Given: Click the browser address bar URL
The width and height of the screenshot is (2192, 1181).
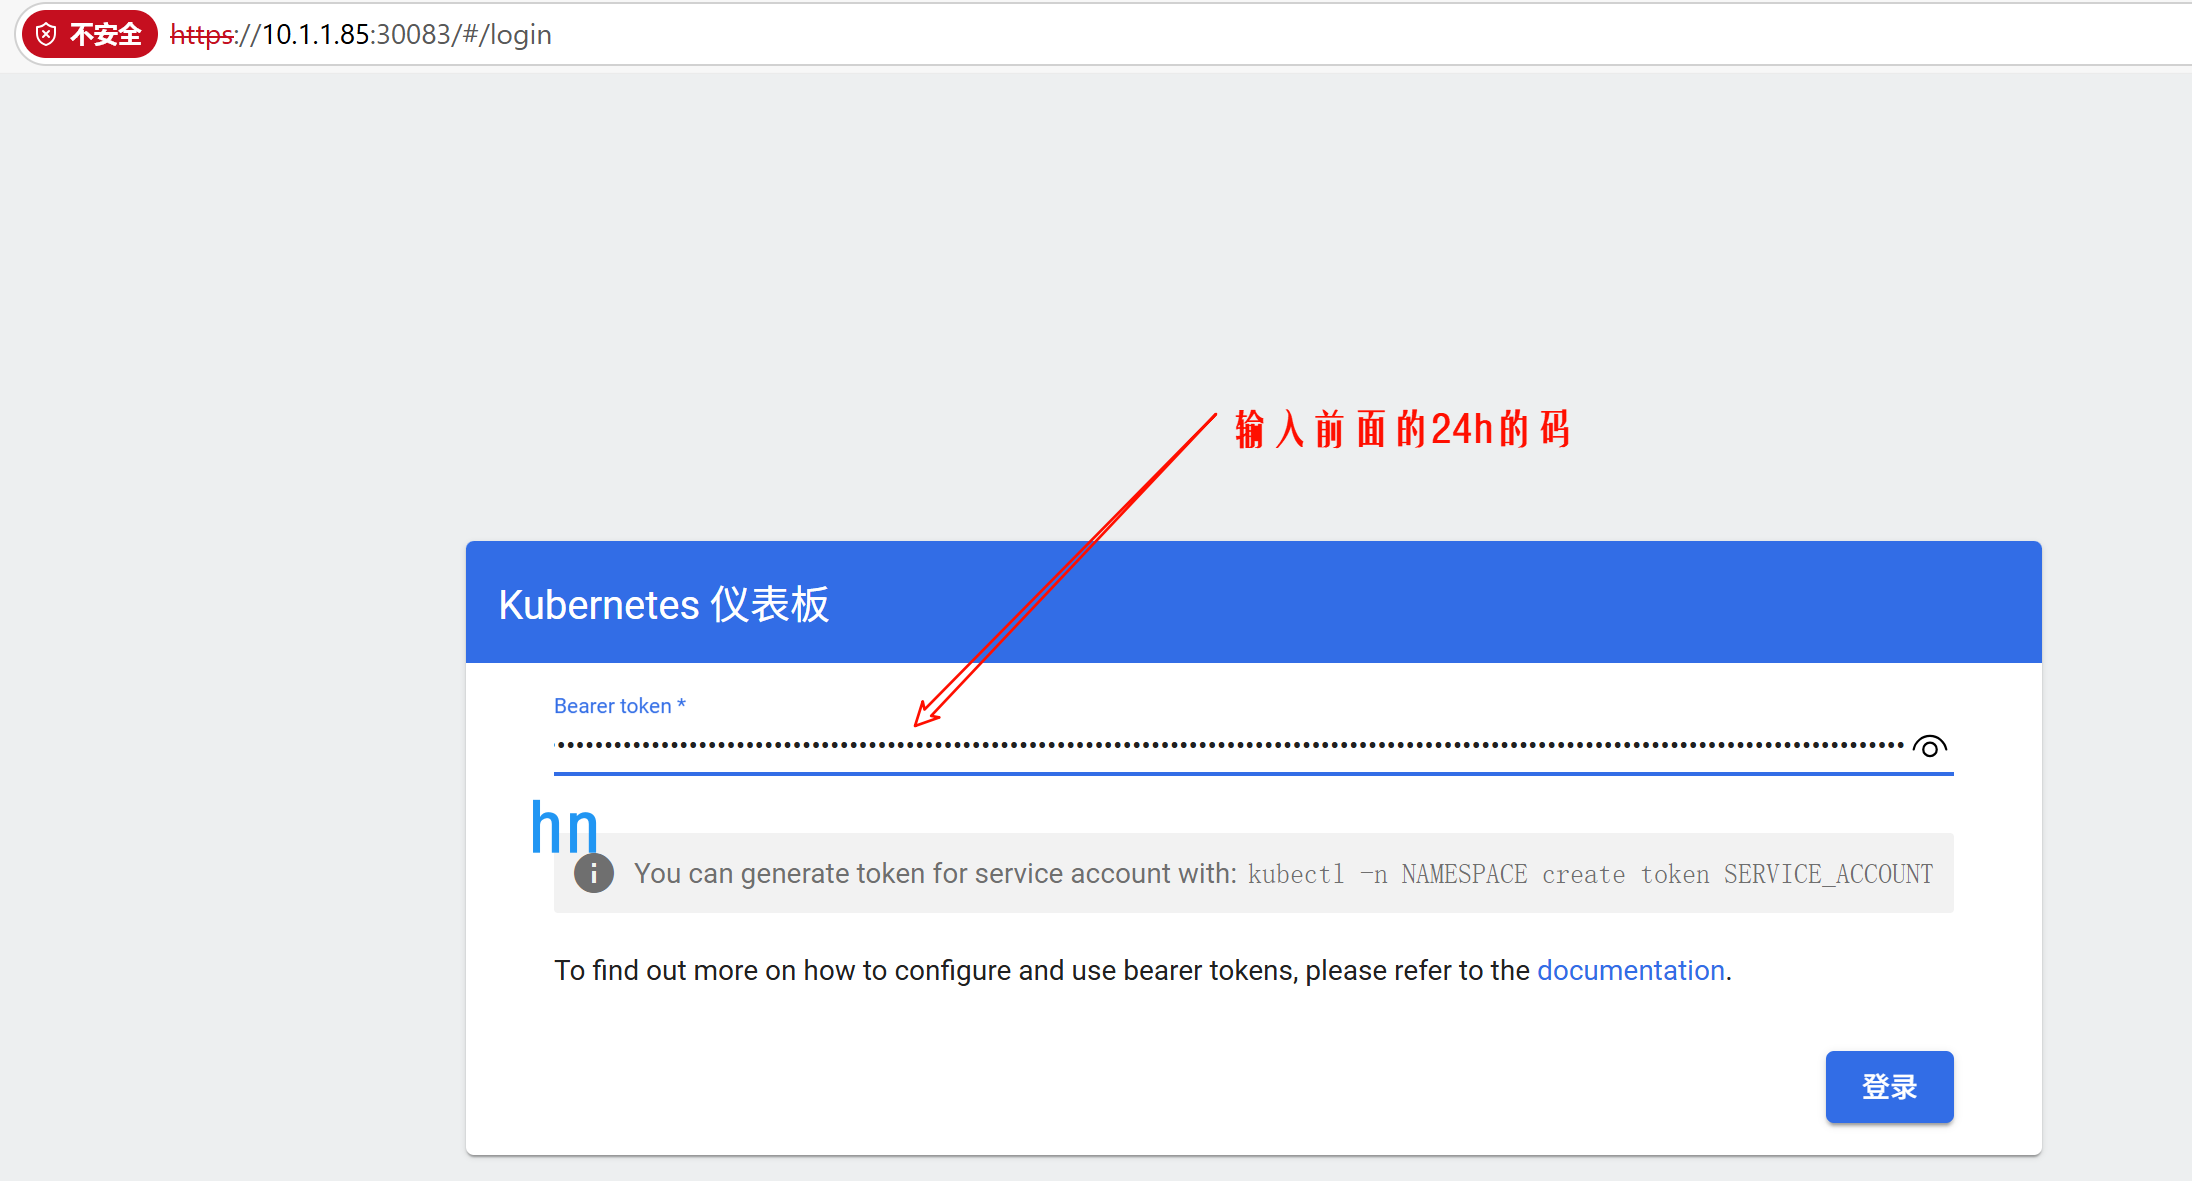Looking at the screenshot, I should click(x=360, y=34).
